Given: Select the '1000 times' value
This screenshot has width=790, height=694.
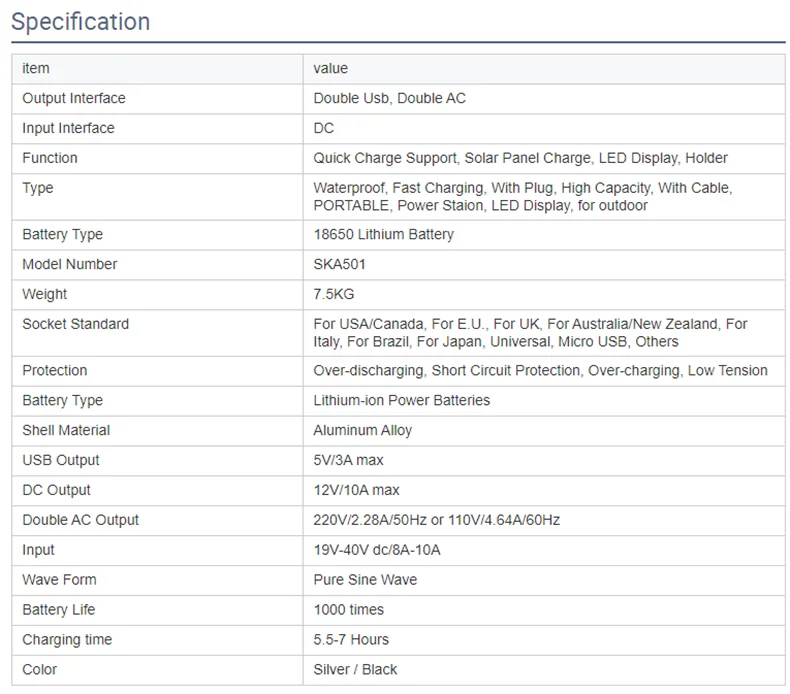Looking at the screenshot, I should coord(349,609).
